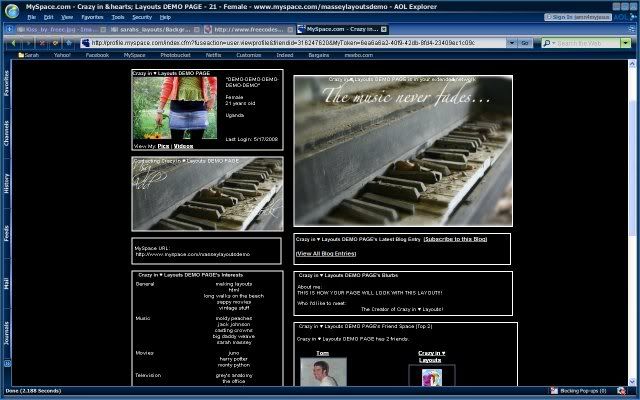Viewport: 640px width, 400px height.
Task: Click the page scrollbar up arrow
Action: [x=632, y=63]
